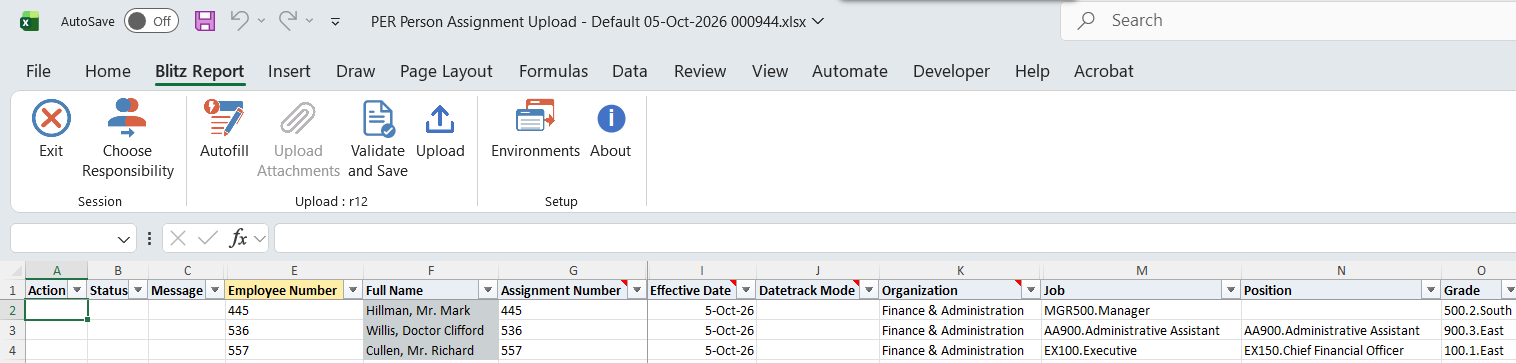Screen dimensions: 1516x363
Task: Switch to the Help tab
Action: click(1032, 71)
